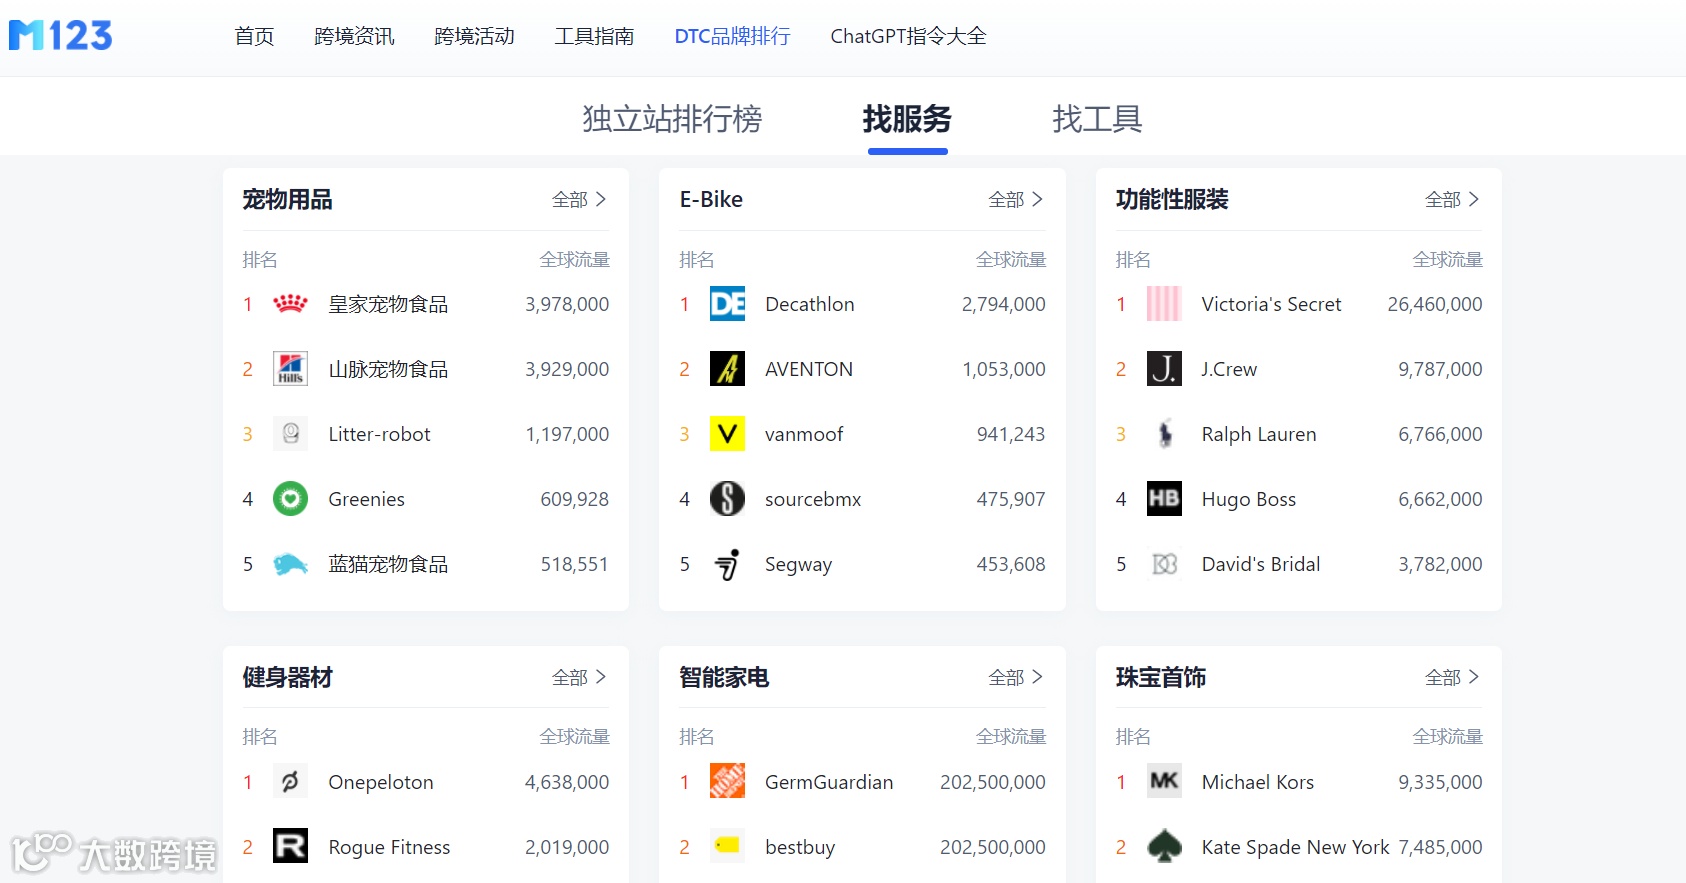Image resolution: width=1686 pixels, height=883 pixels.
Task: Click the J.Crew black logo
Action: click(1164, 369)
